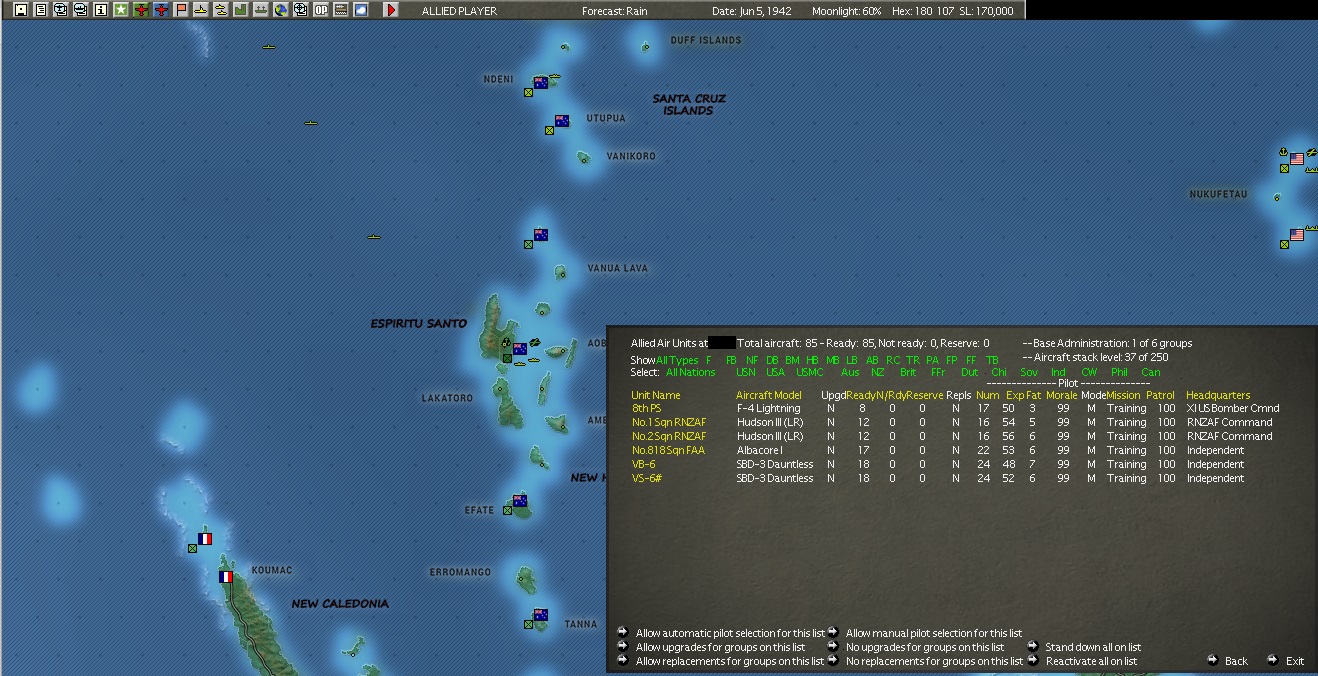
Task: Click the grey ship on green icon
Action: (260, 10)
